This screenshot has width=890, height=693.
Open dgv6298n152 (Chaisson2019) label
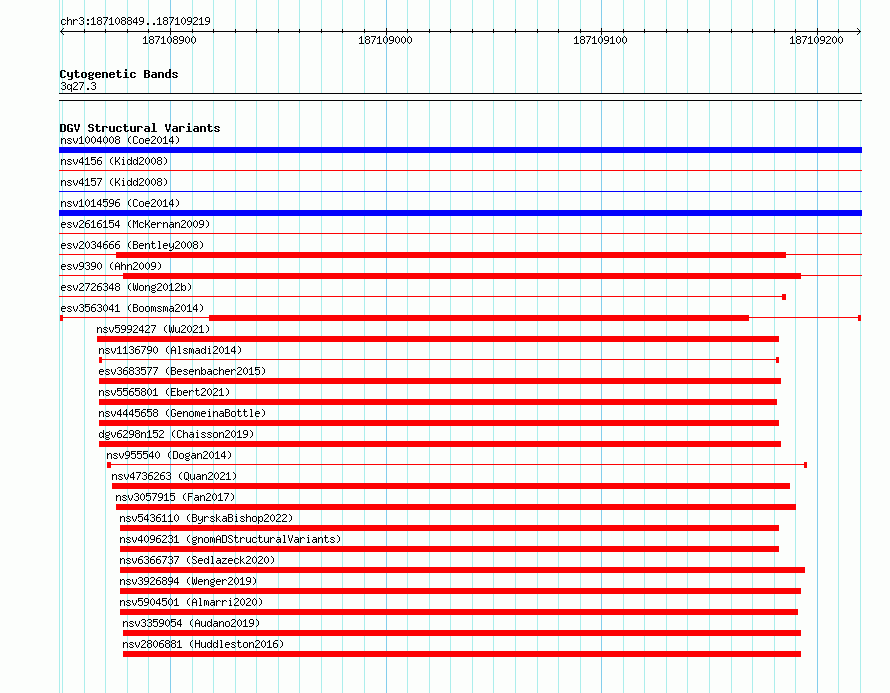(x=177, y=434)
